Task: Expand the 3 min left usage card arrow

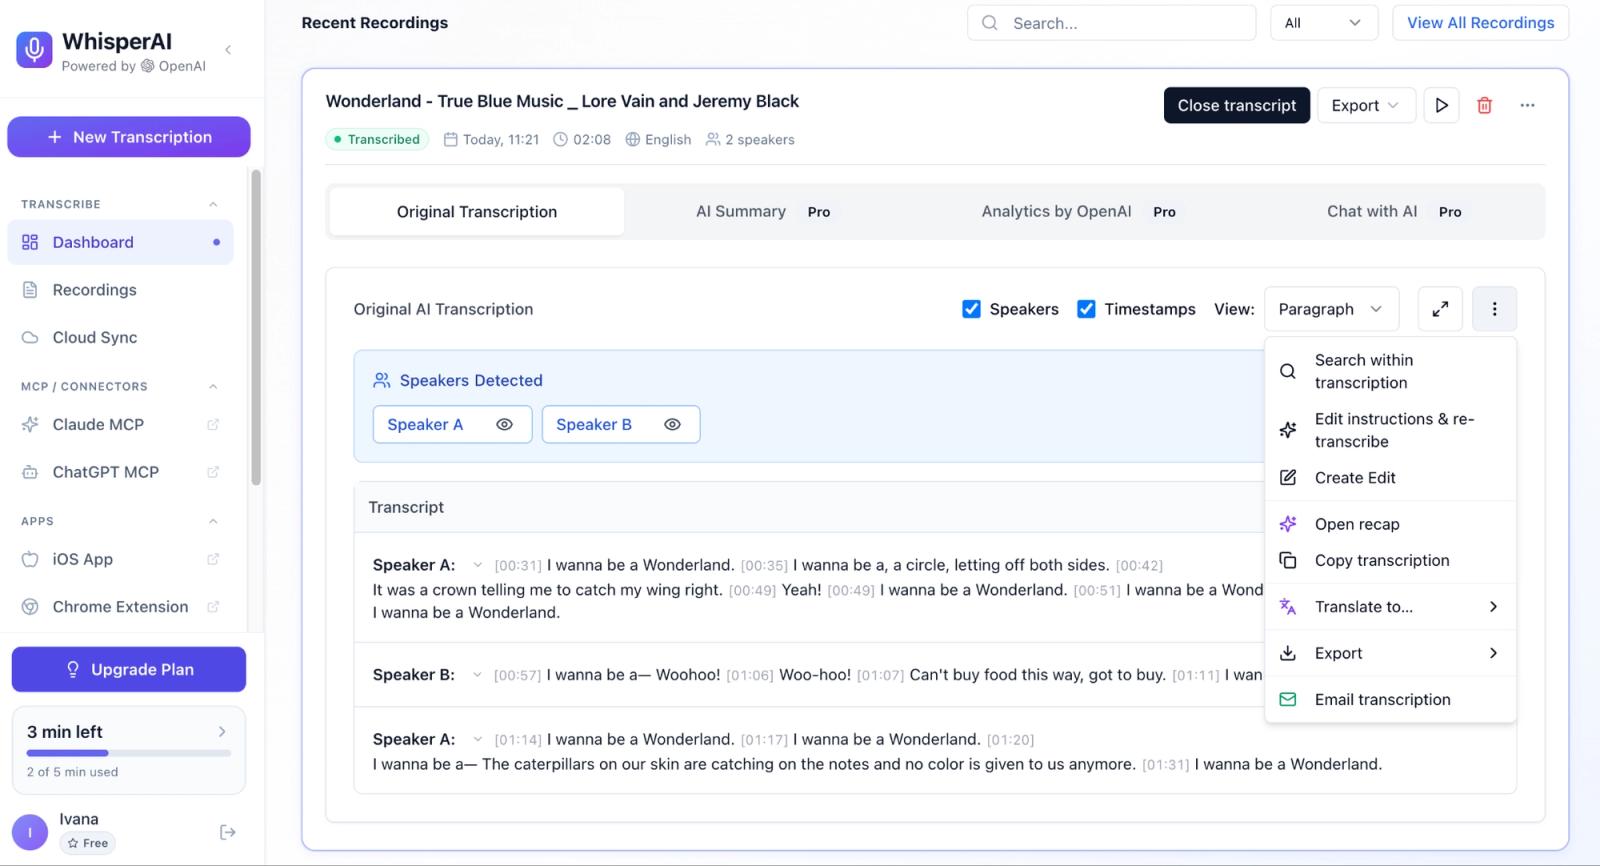Action: (222, 732)
